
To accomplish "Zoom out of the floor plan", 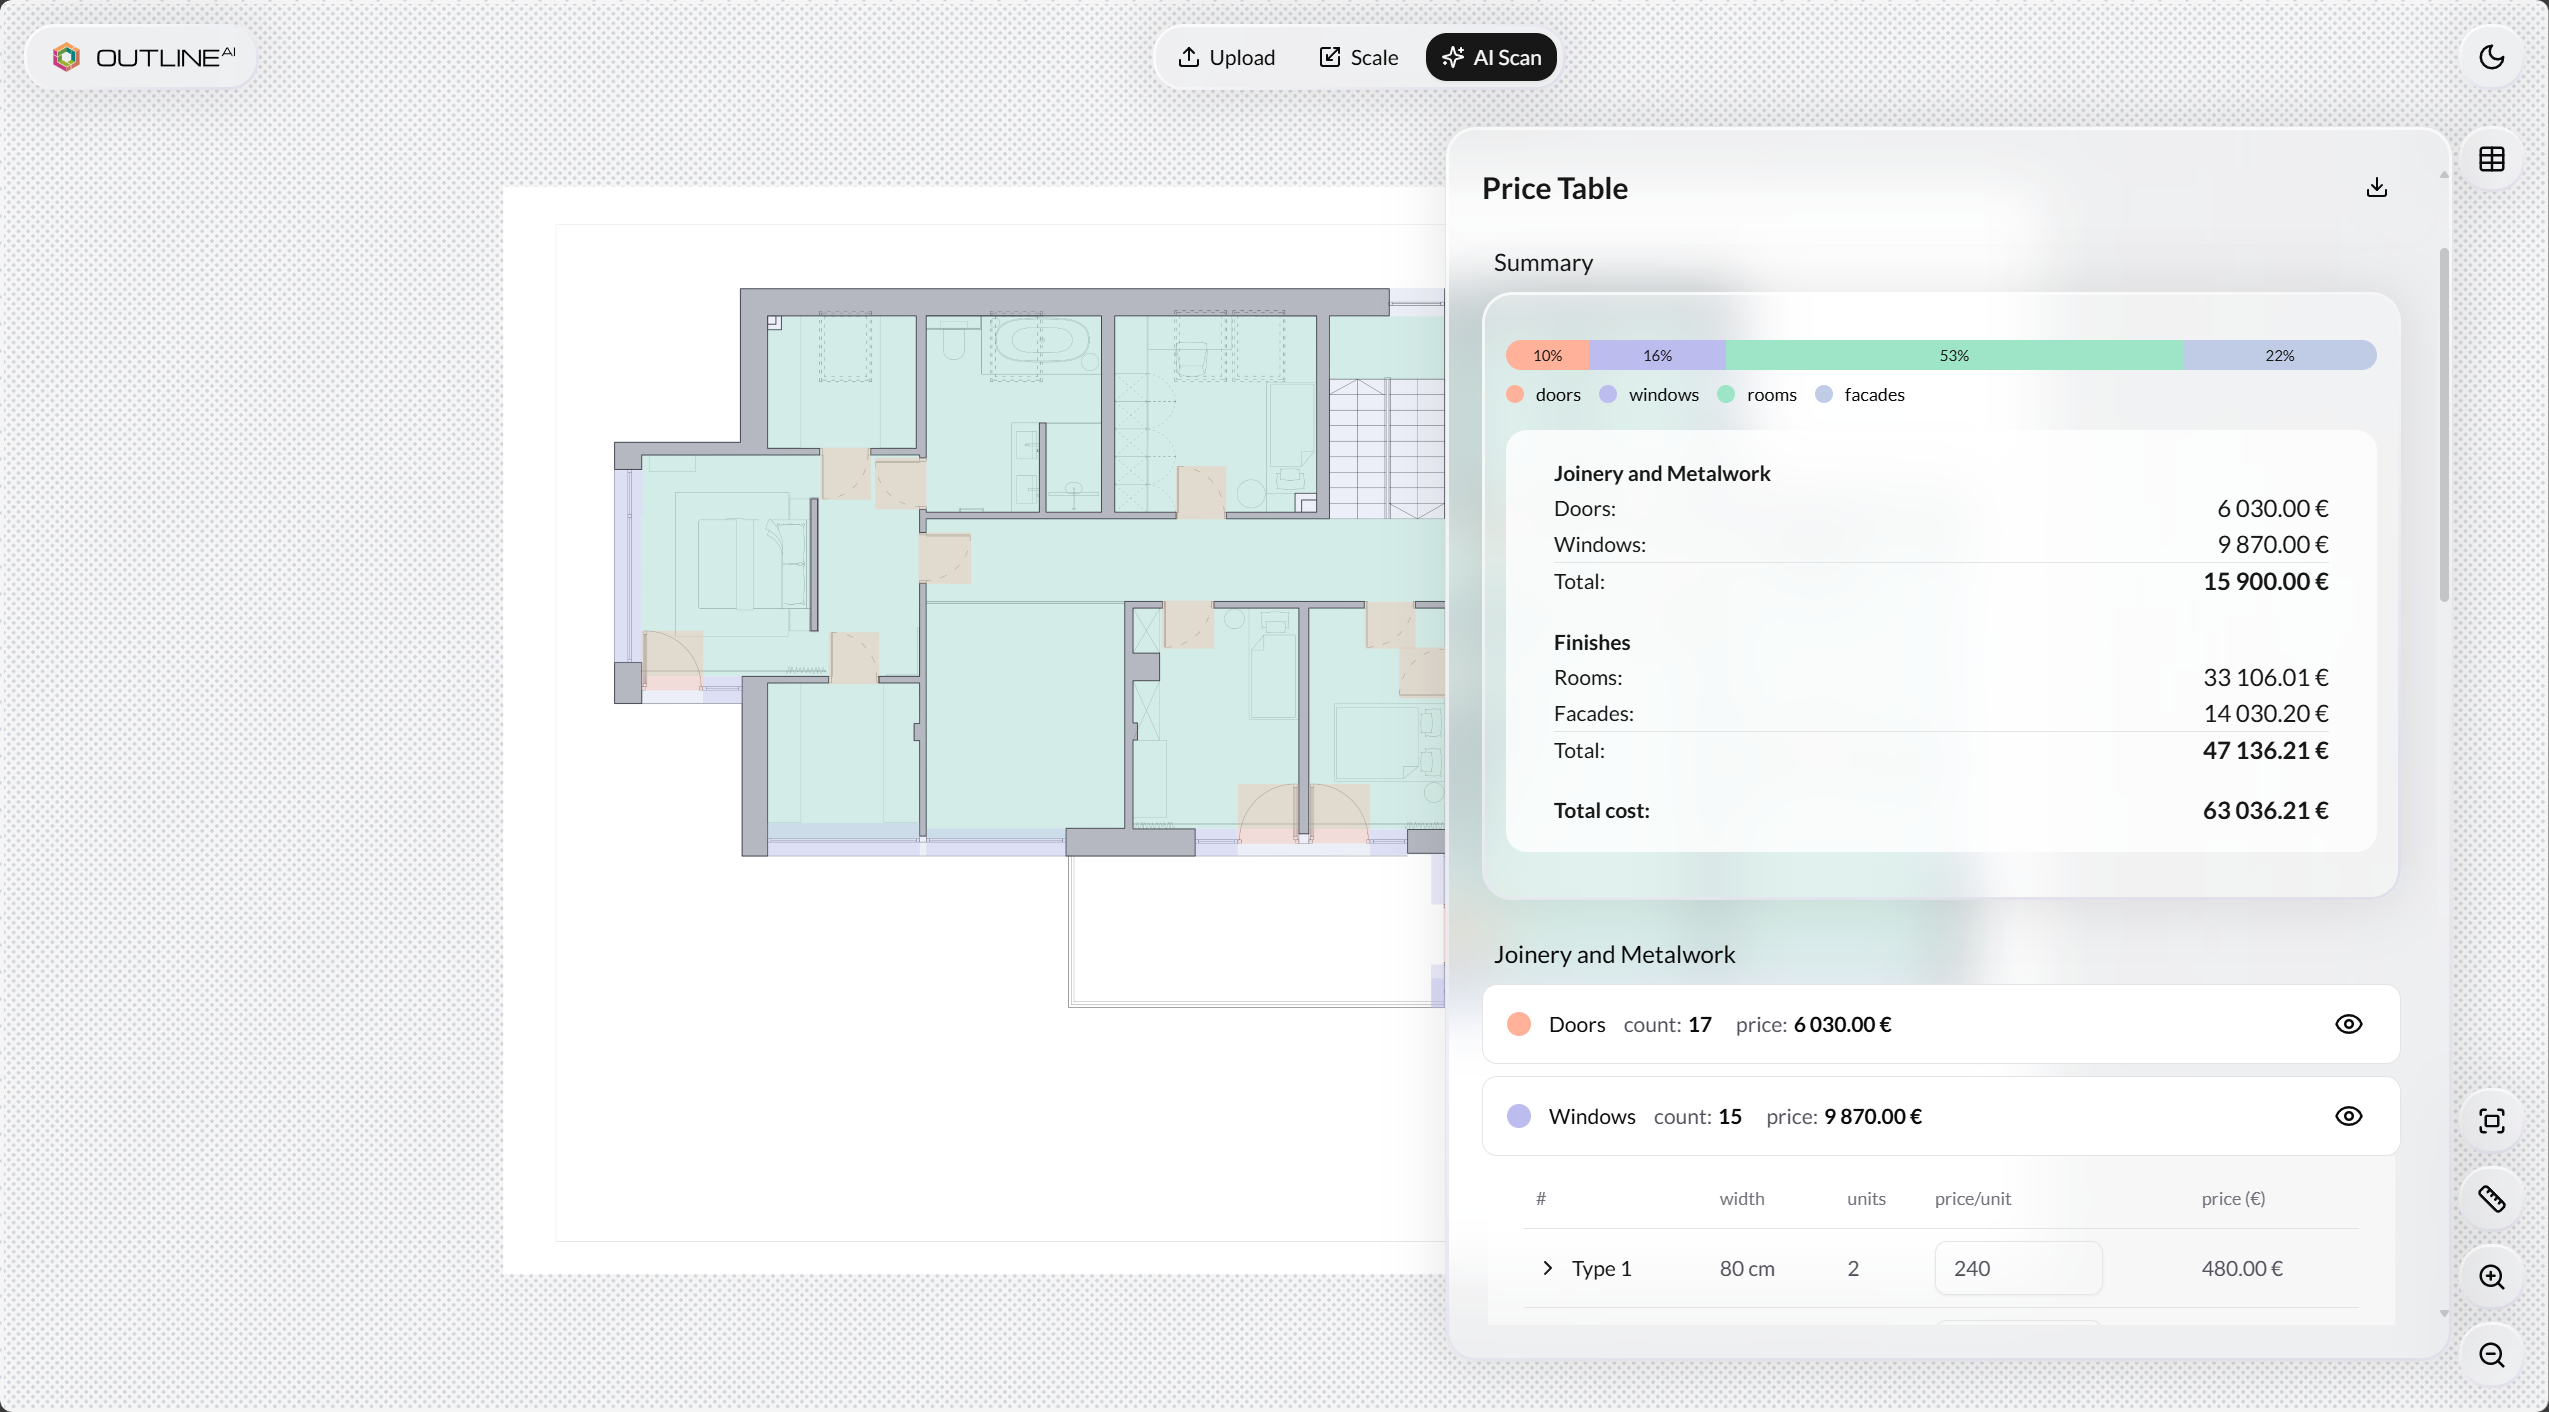I will [x=2491, y=1355].
